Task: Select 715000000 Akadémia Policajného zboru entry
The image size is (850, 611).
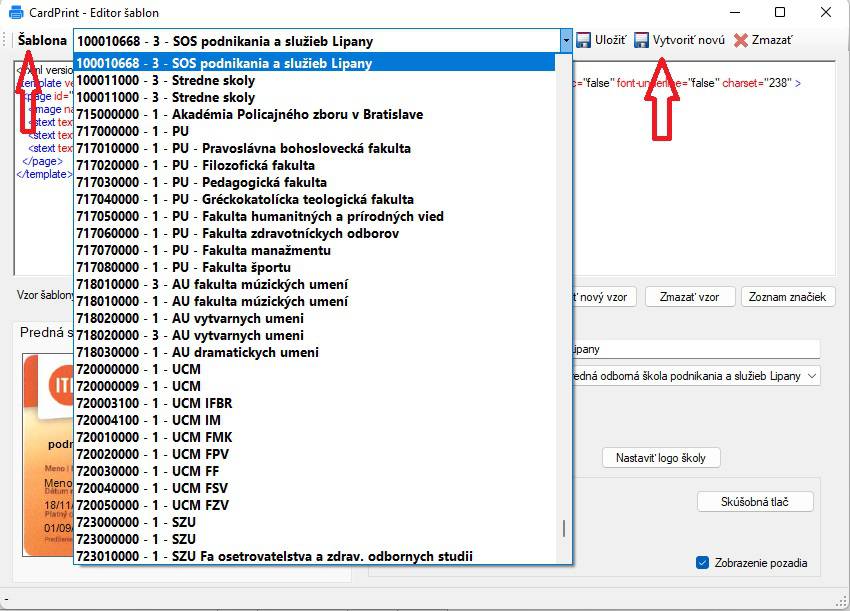Action: pos(250,114)
